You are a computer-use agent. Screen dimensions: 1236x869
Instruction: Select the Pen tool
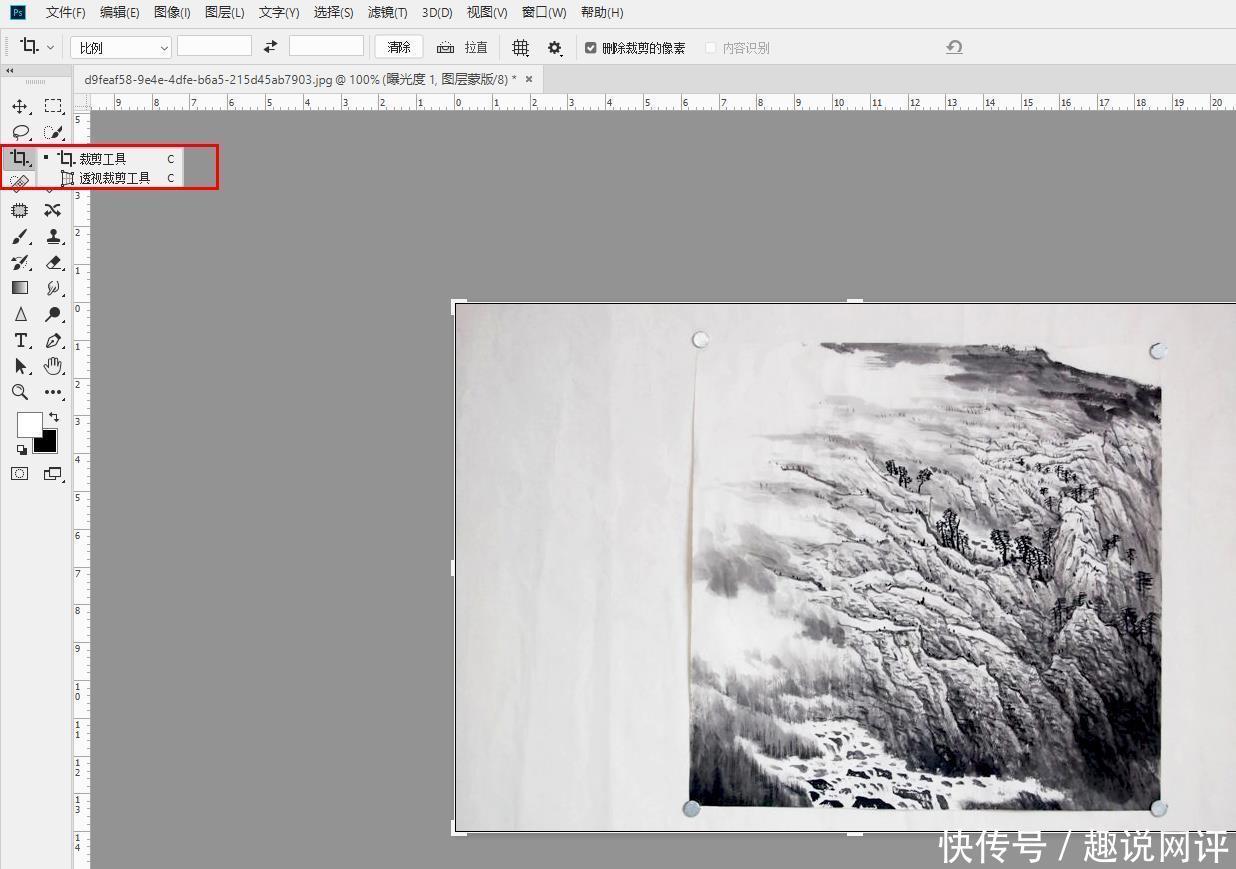(53, 340)
